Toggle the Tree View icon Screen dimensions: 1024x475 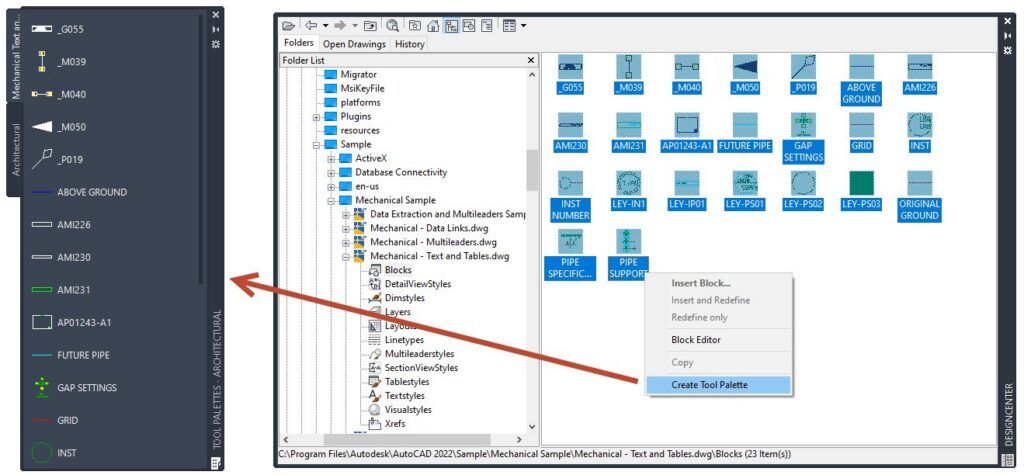[451, 25]
